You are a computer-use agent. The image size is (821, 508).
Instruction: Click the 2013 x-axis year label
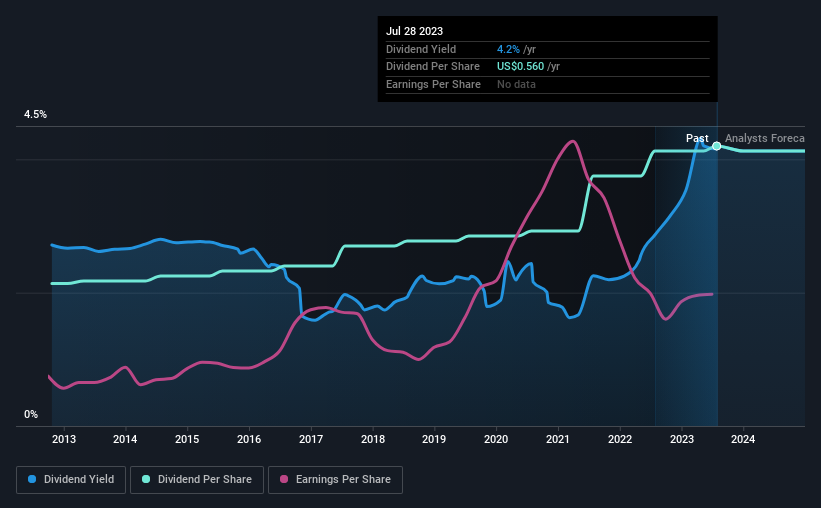(x=64, y=439)
